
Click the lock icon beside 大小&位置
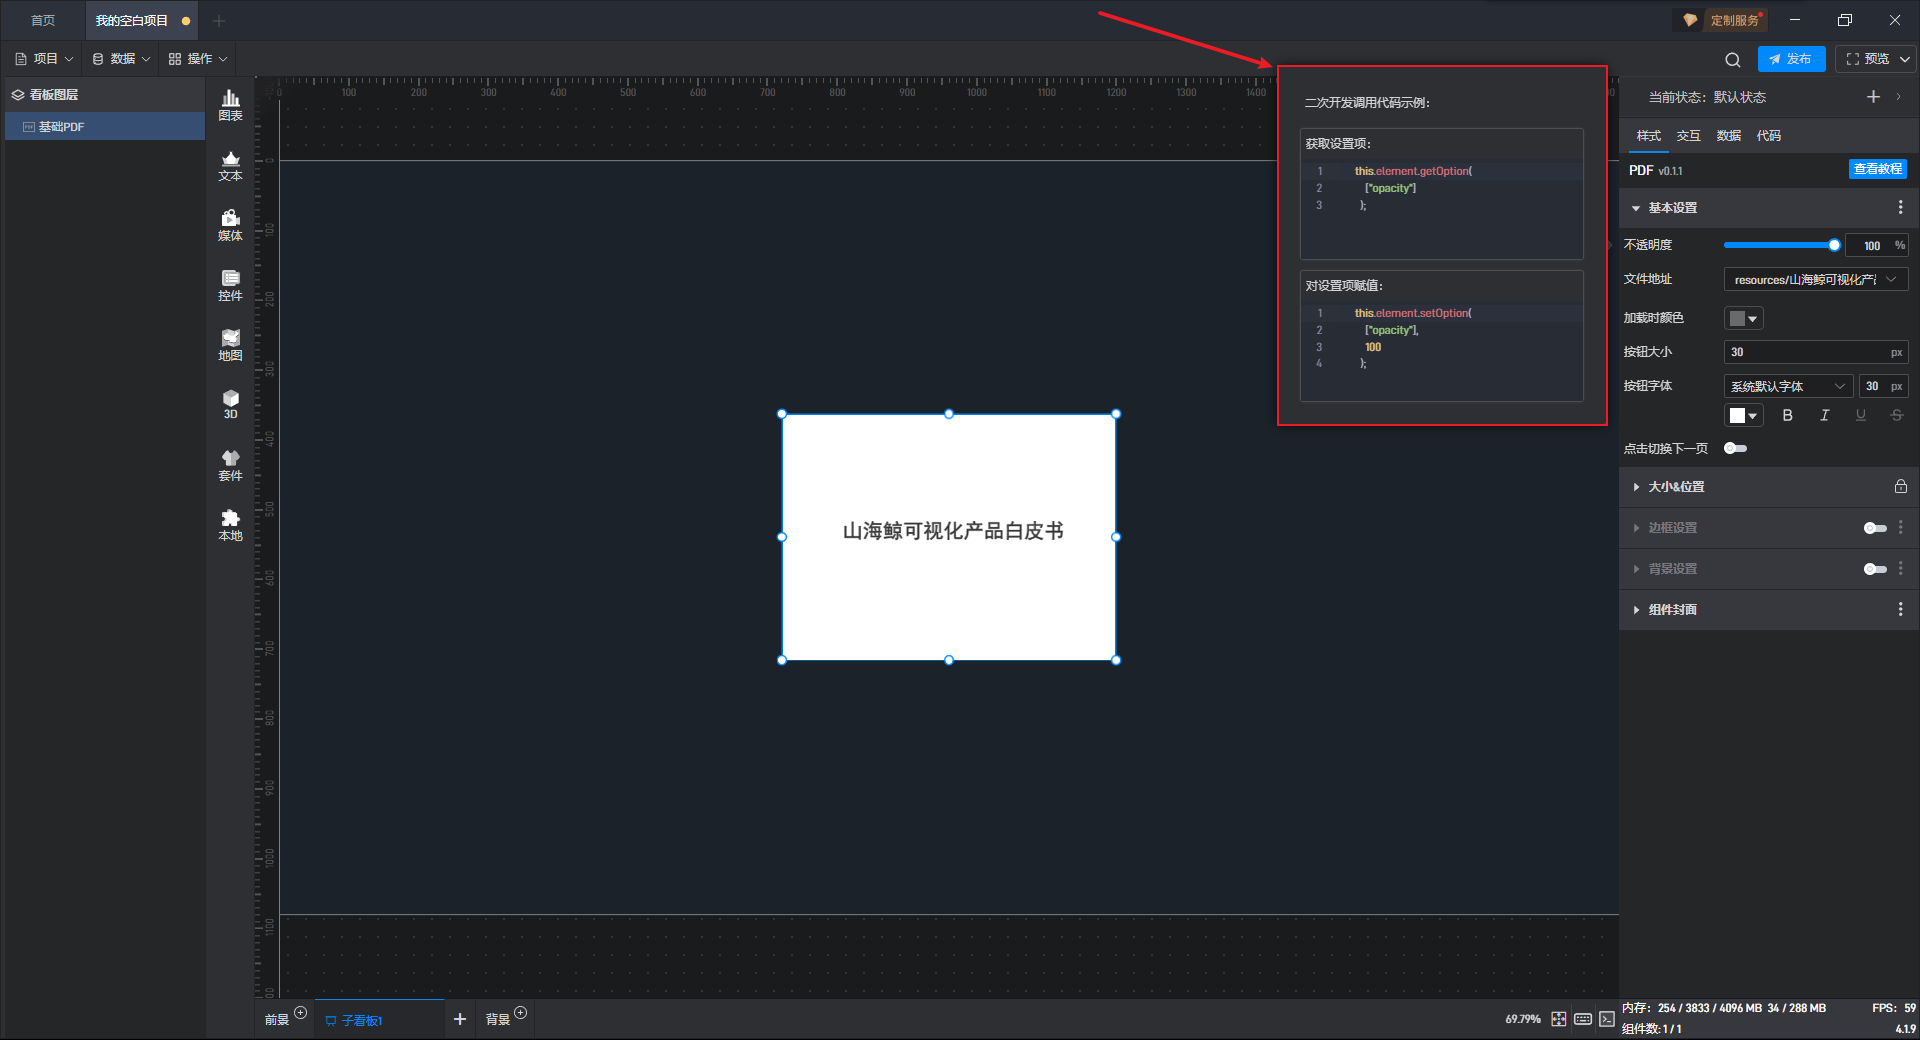pos(1900,487)
